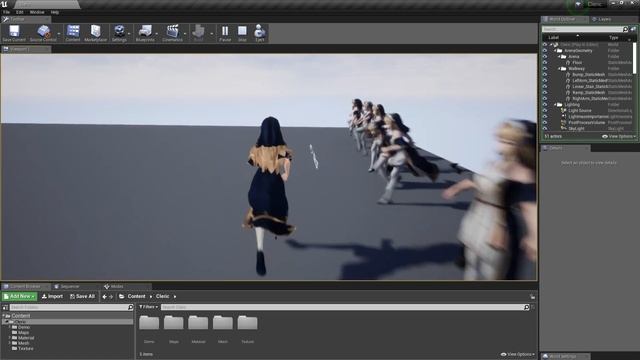The width and height of the screenshot is (640, 360).
Task: Toggle visibility of the Arena folder
Action: coord(544,57)
